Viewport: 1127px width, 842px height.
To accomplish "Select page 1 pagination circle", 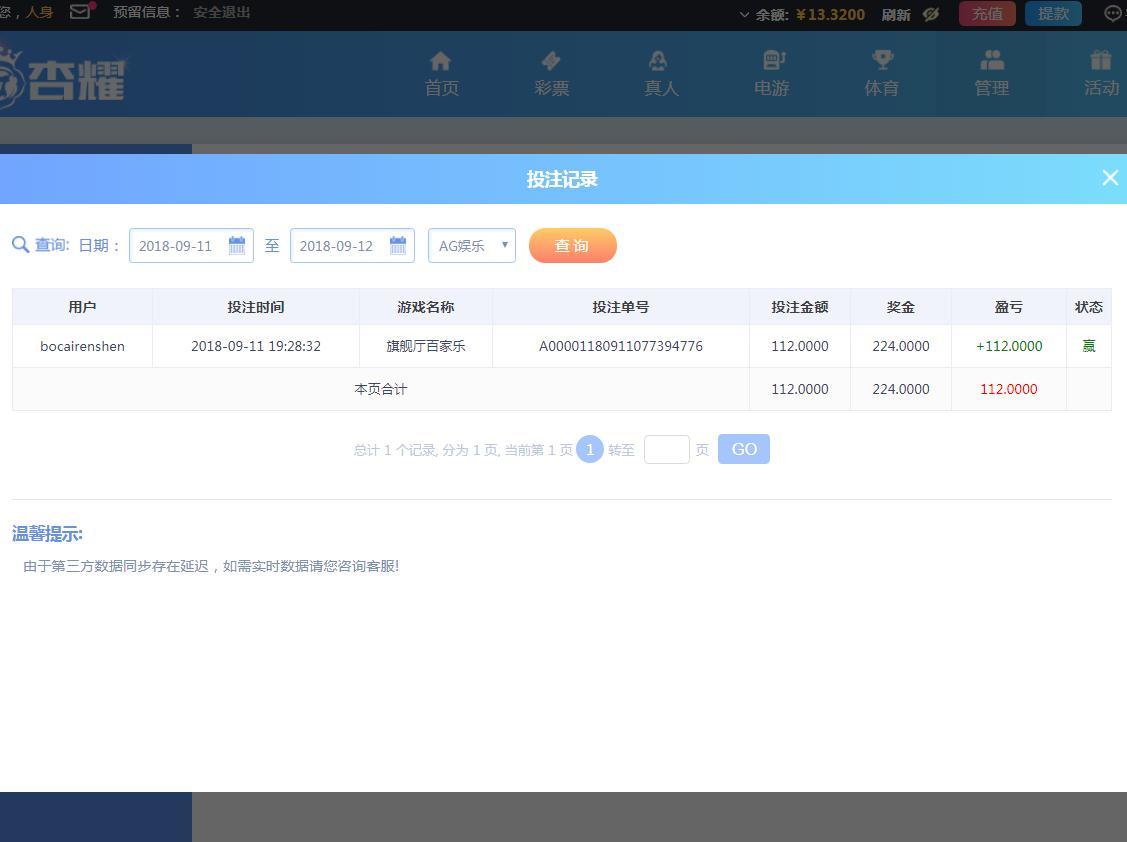I will pyautogui.click(x=590, y=450).
